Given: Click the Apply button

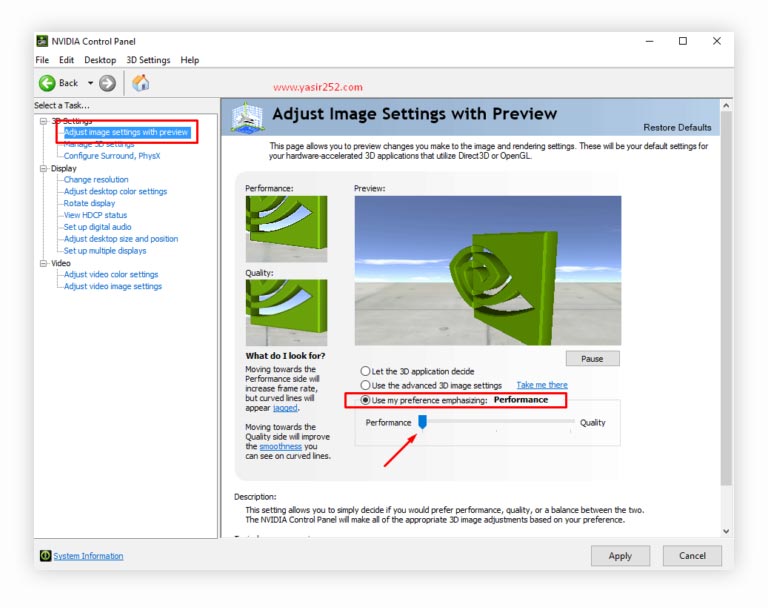Looking at the screenshot, I should 620,556.
